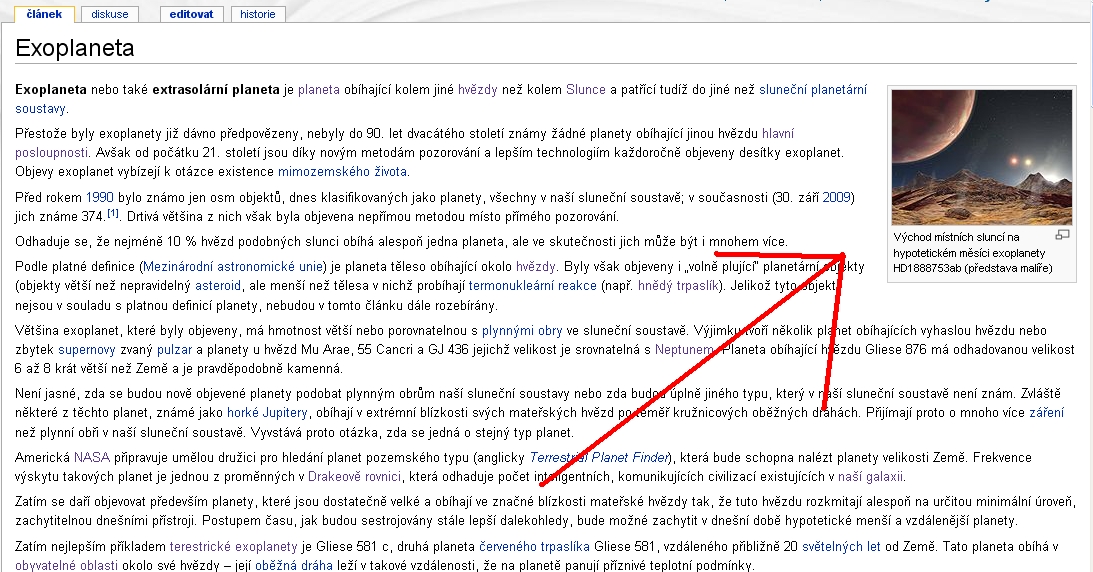Screen dimensions: 1093x572
Task: Jump to footnote reference [1]
Action: click(113, 212)
